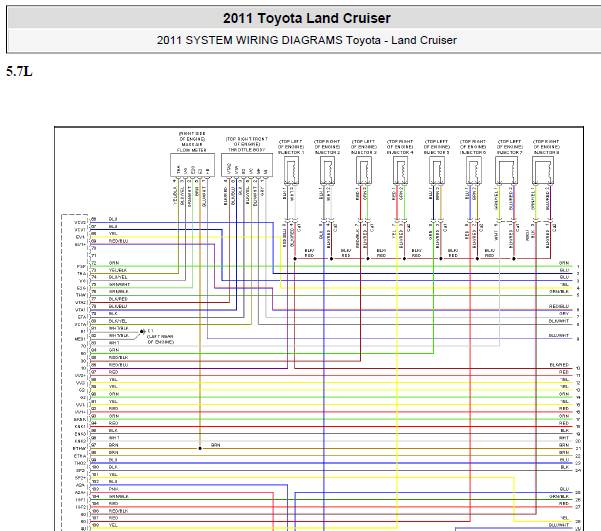The image size is (601, 531).
Task: Click the 'ETHW' terminal name
Action: click(79, 449)
